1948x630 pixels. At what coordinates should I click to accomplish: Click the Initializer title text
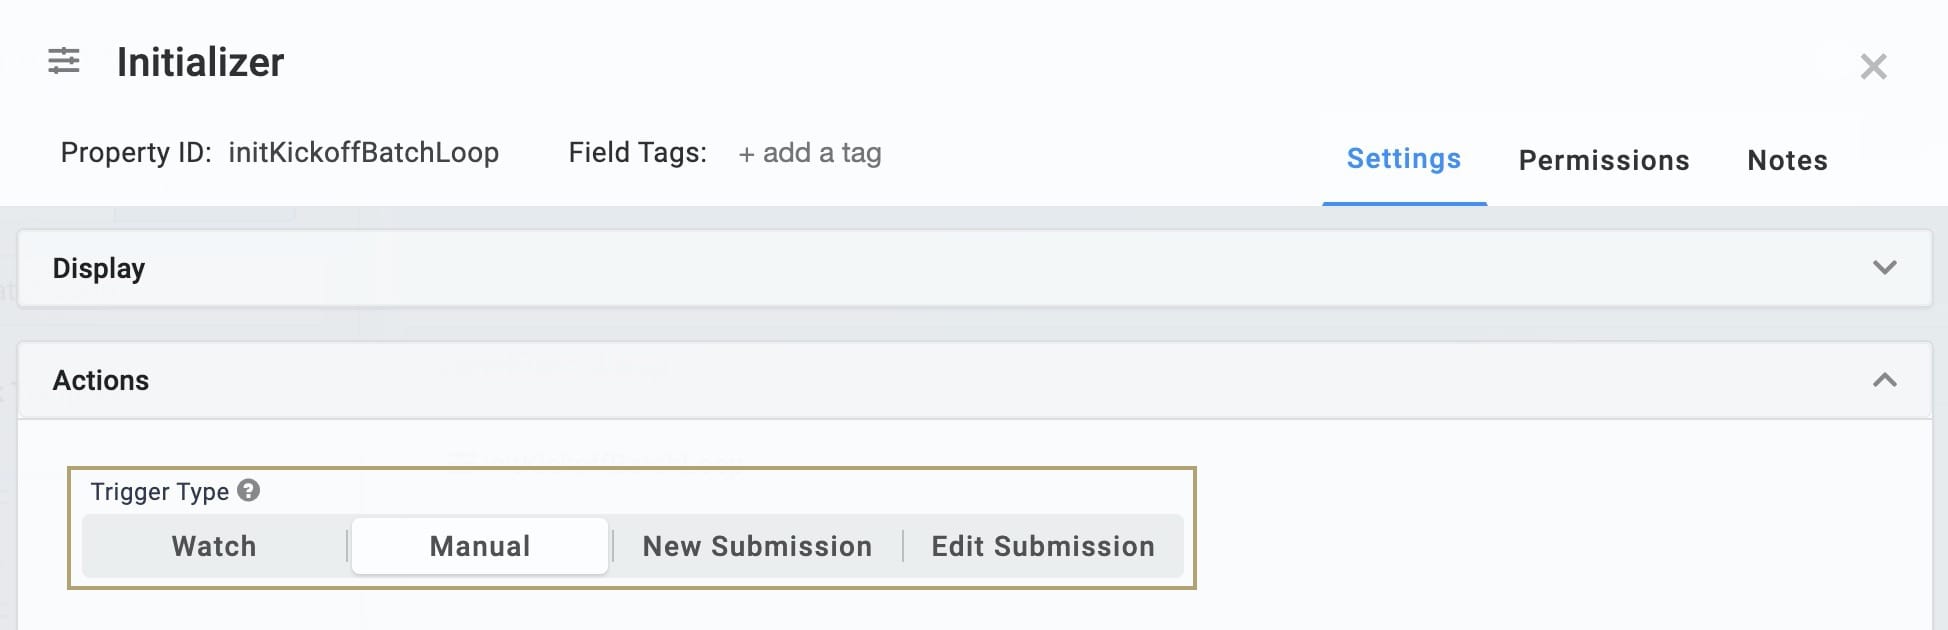tap(200, 62)
